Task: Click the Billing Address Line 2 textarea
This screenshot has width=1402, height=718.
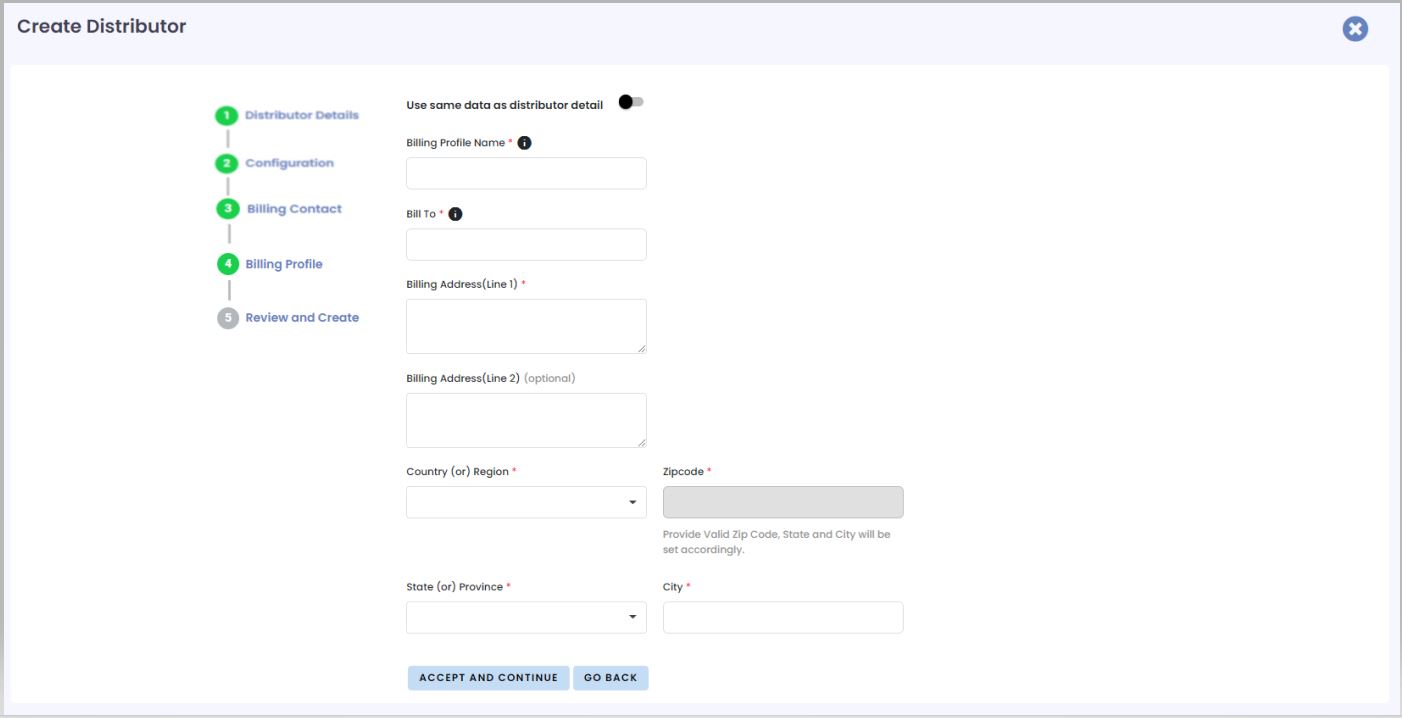Action: [x=526, y=420]
